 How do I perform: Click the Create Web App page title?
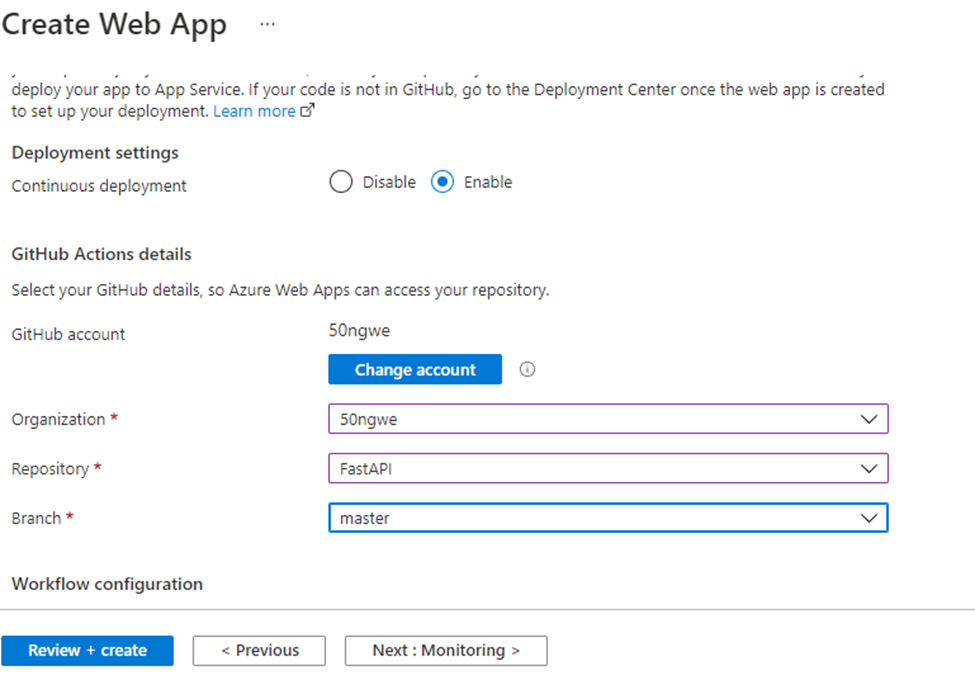114,25
